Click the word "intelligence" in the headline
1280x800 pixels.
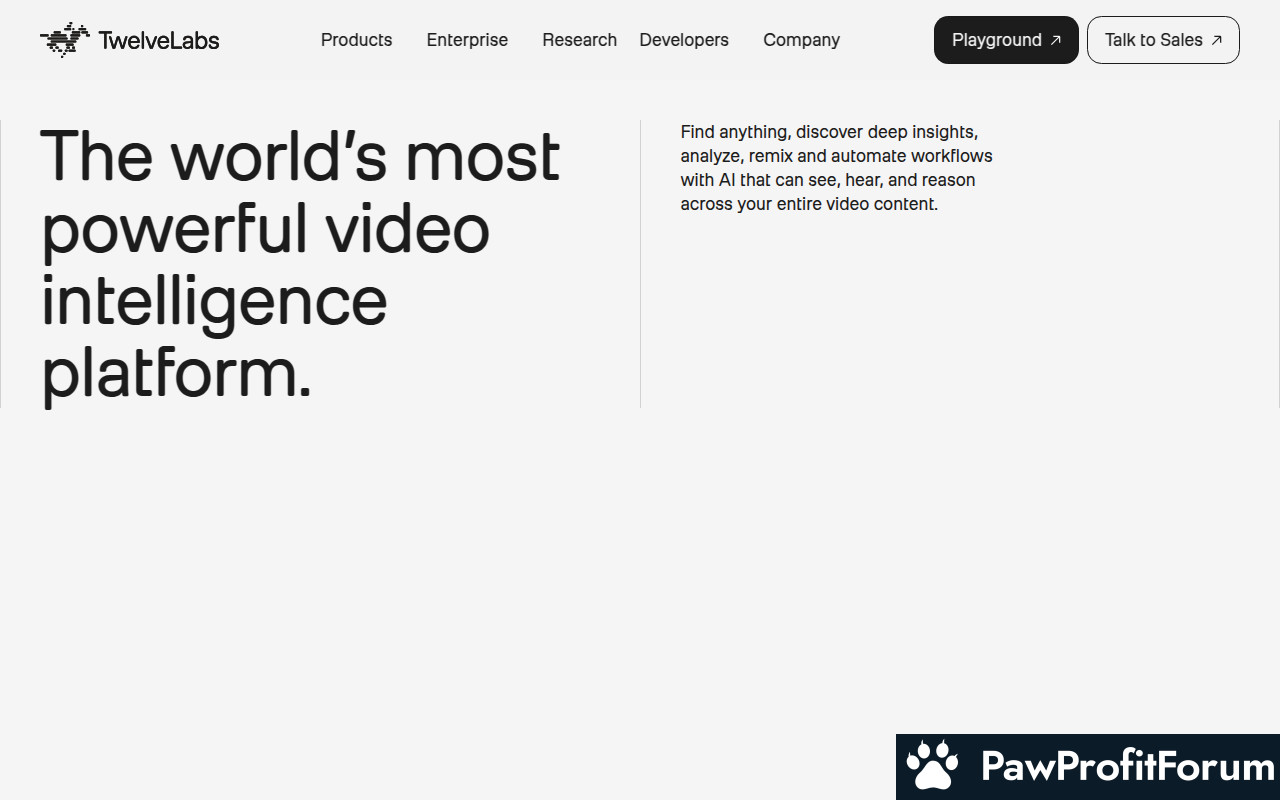point(214,301)
